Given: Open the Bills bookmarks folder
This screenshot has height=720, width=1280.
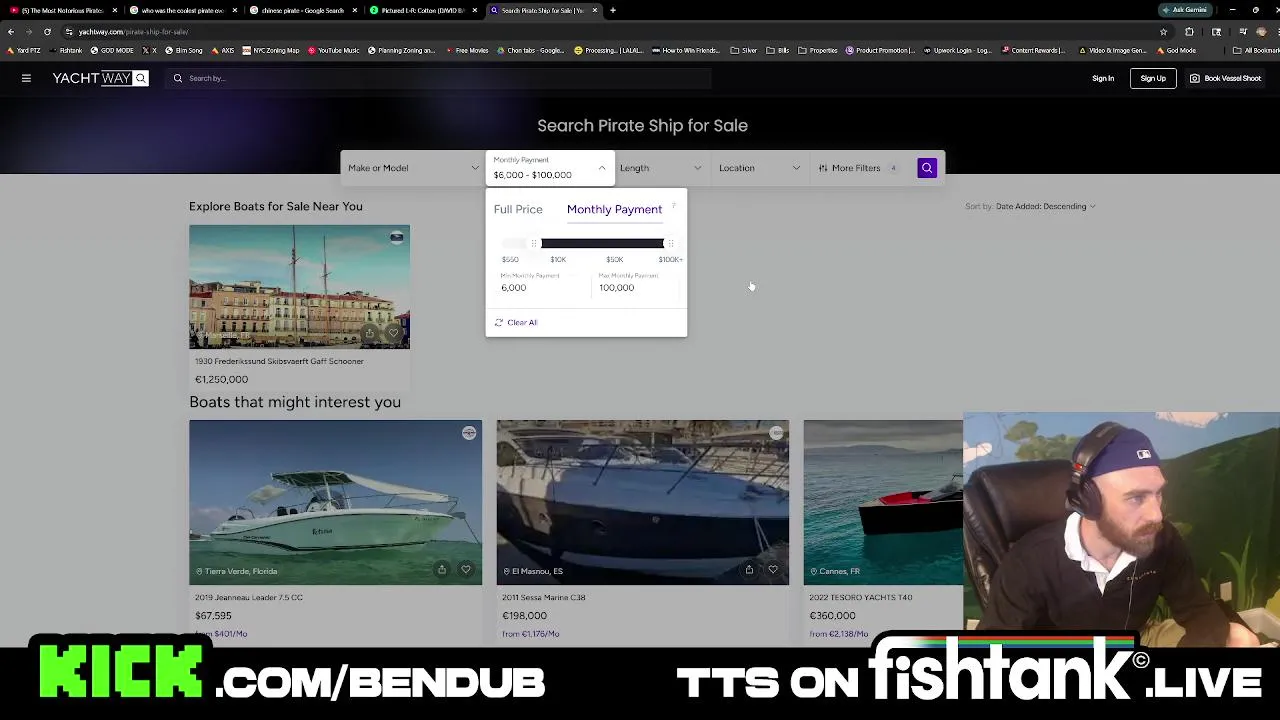Looking at the screenshot, I should 778,50.
